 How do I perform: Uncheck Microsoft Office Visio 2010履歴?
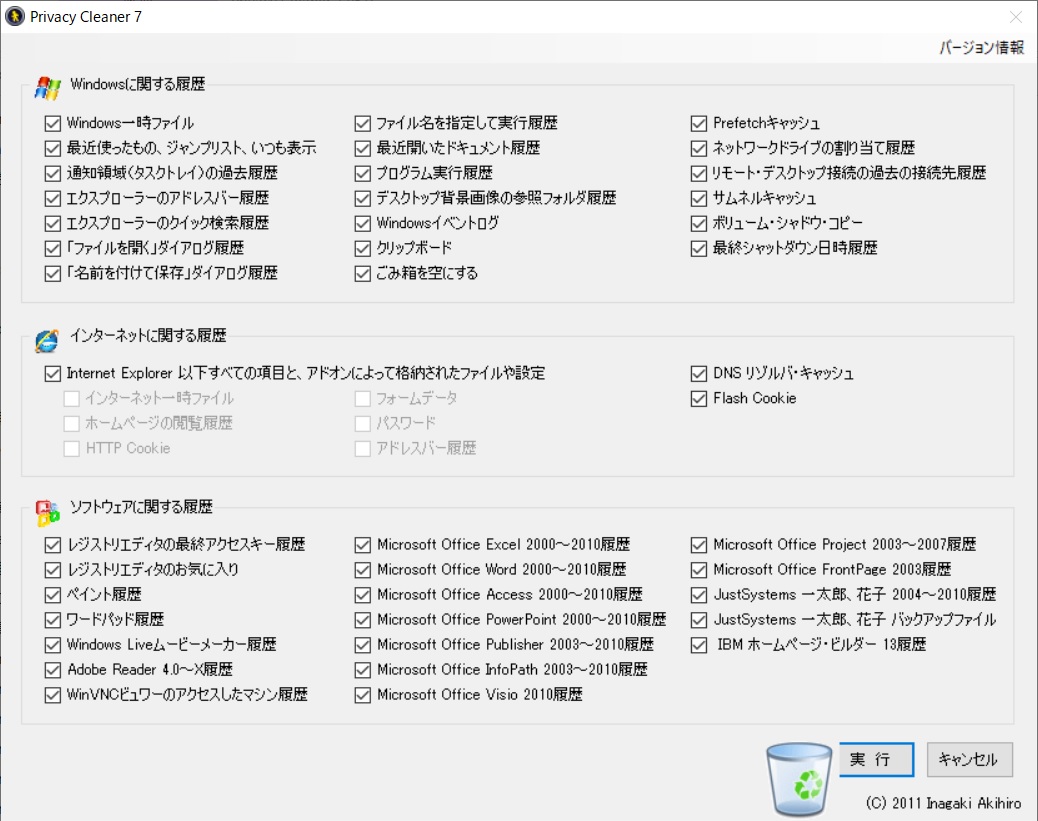pyautogui.click(x=362, y=695)
